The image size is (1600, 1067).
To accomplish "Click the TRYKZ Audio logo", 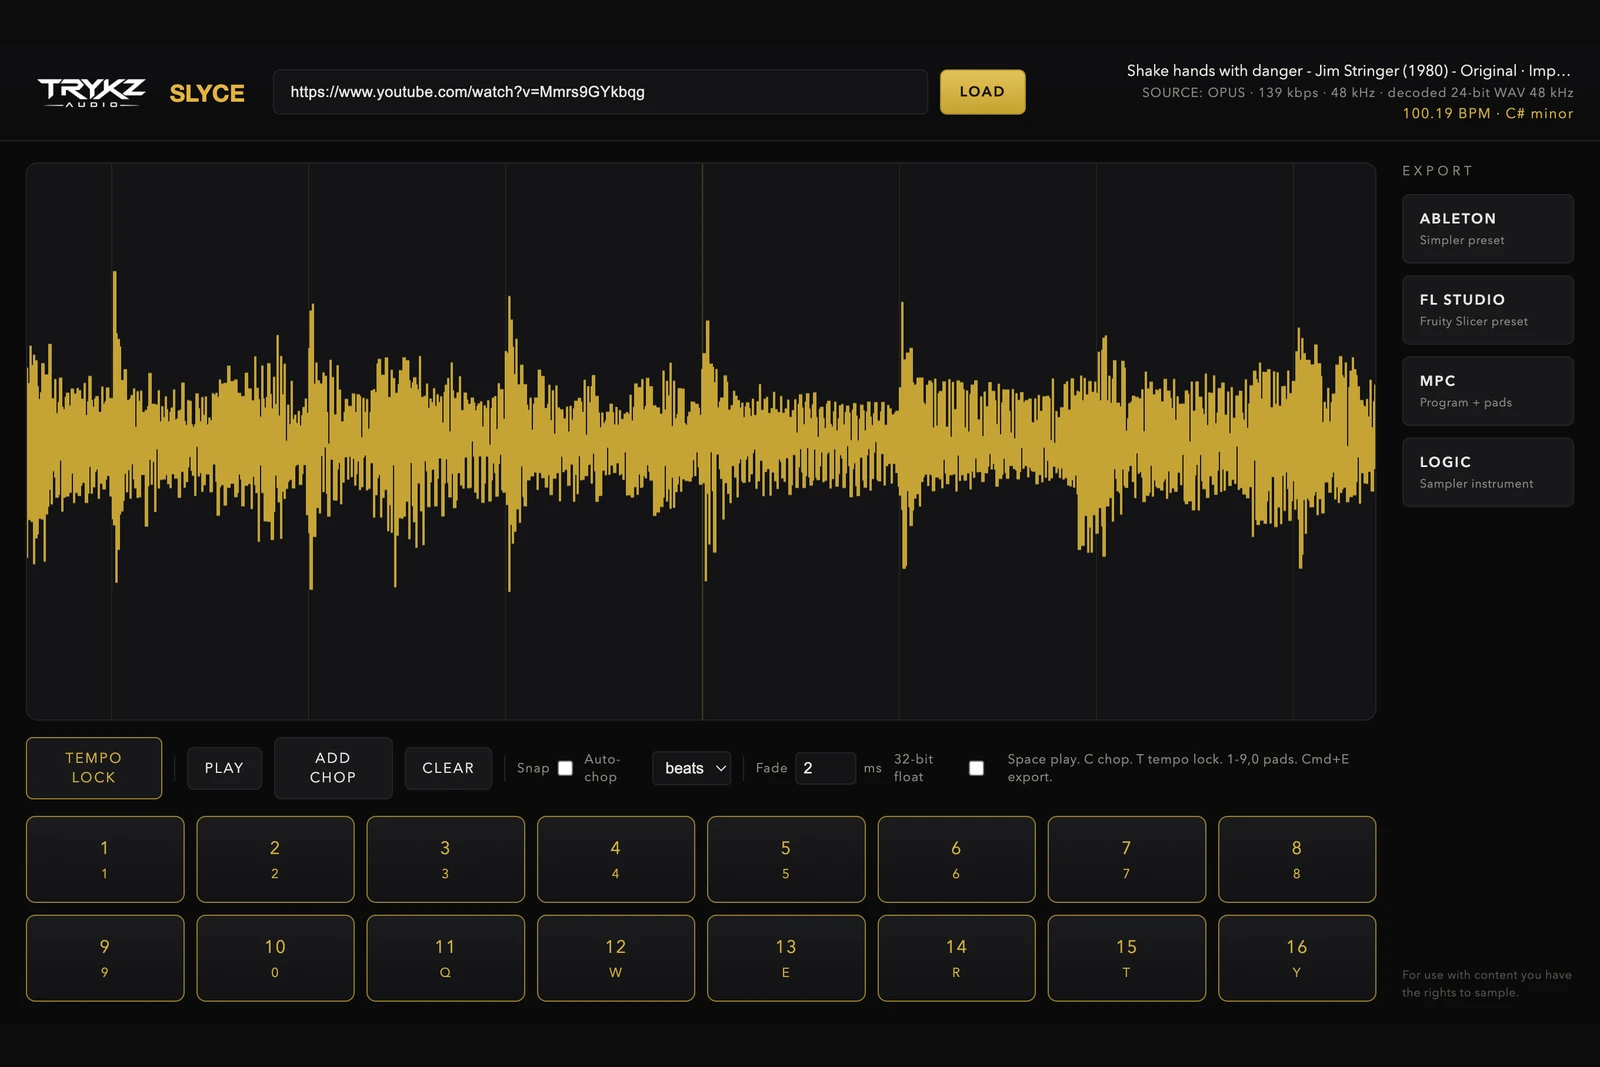I will (92, 92).
